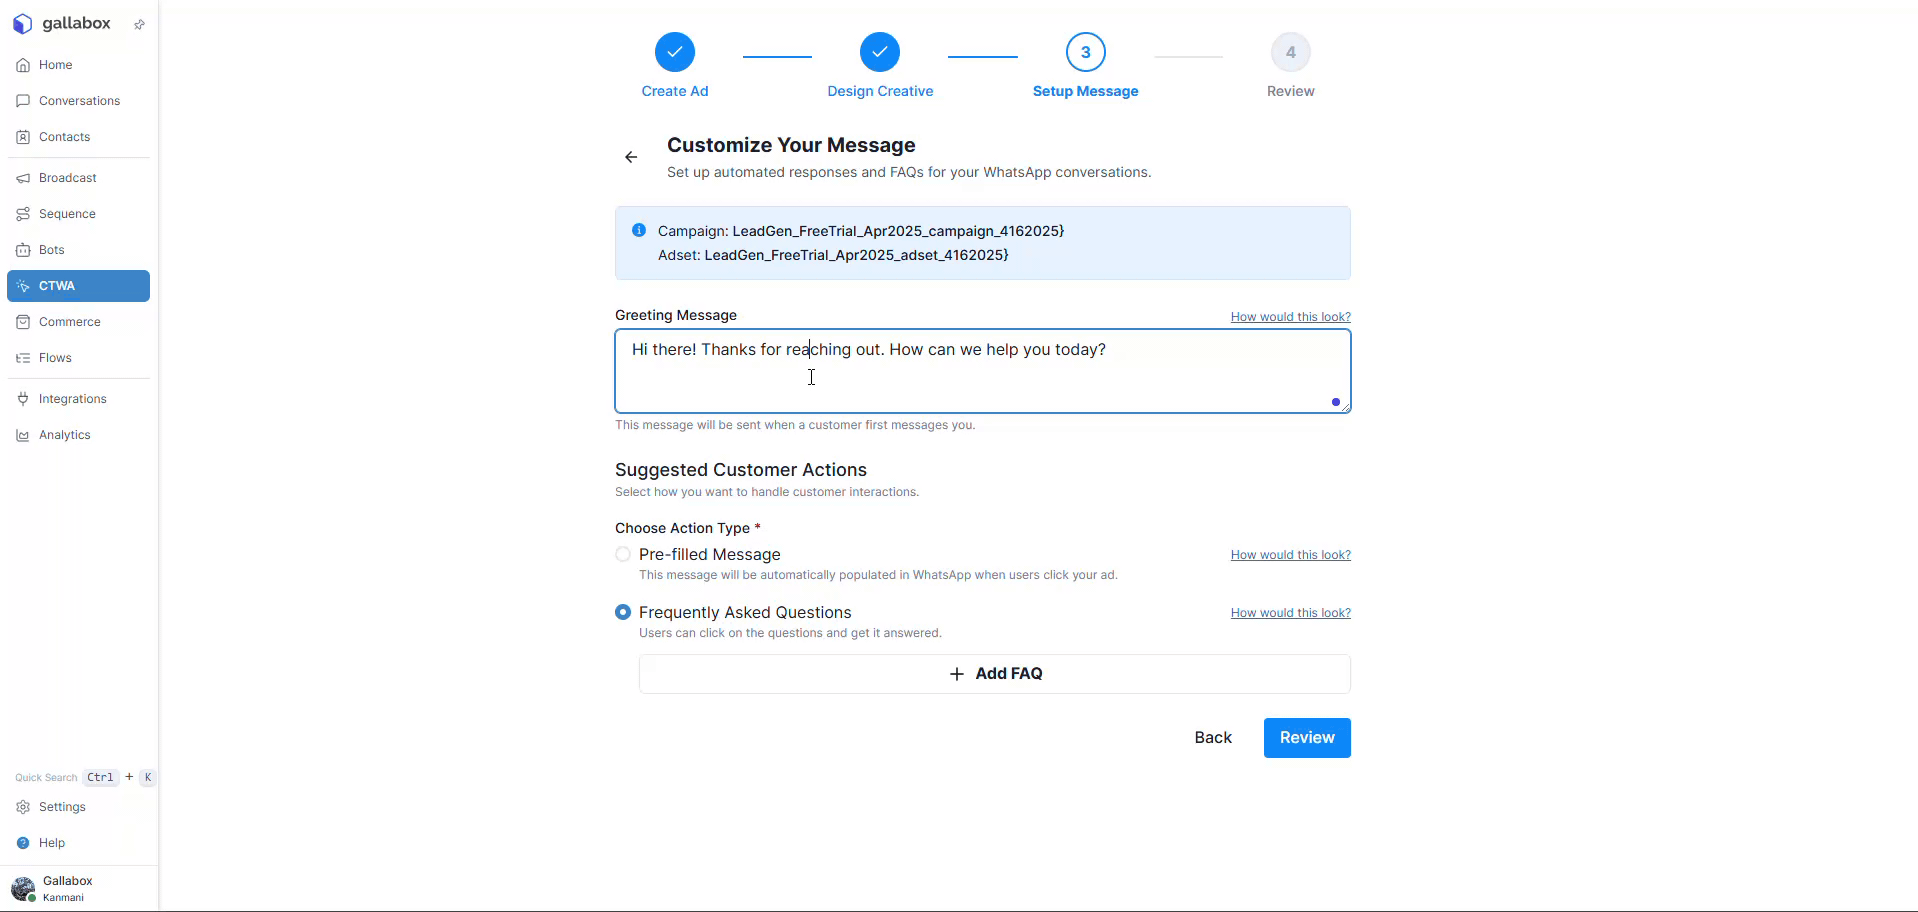Jump to the Design Creative step

click(880, 52)
